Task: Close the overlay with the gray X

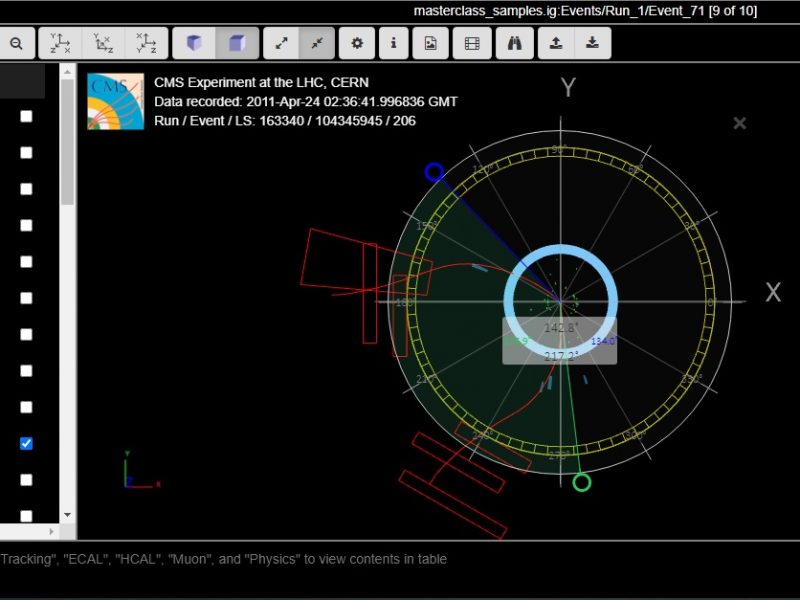Action: (x=740, y=123)
